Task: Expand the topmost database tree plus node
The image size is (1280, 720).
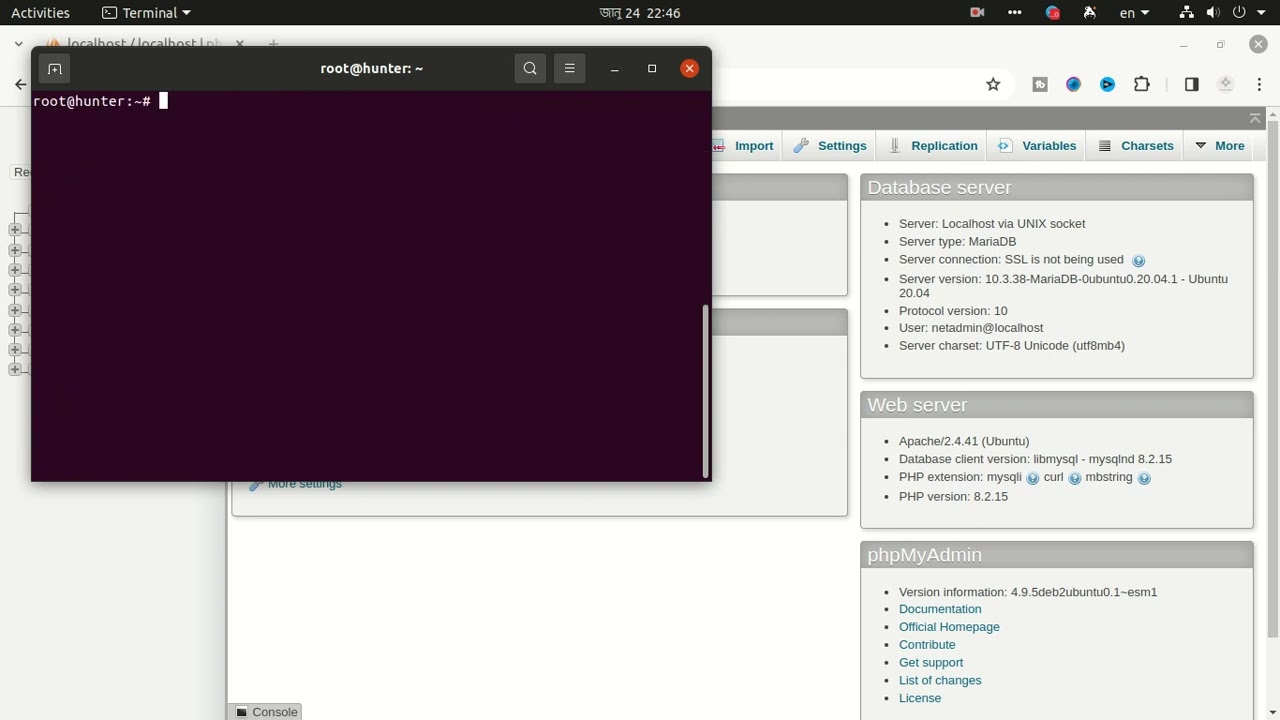Action: pos(15,230)
